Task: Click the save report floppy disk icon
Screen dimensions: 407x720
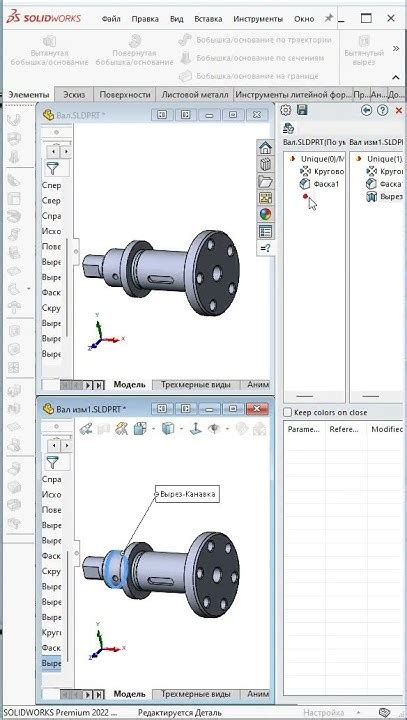Action: 302,110
